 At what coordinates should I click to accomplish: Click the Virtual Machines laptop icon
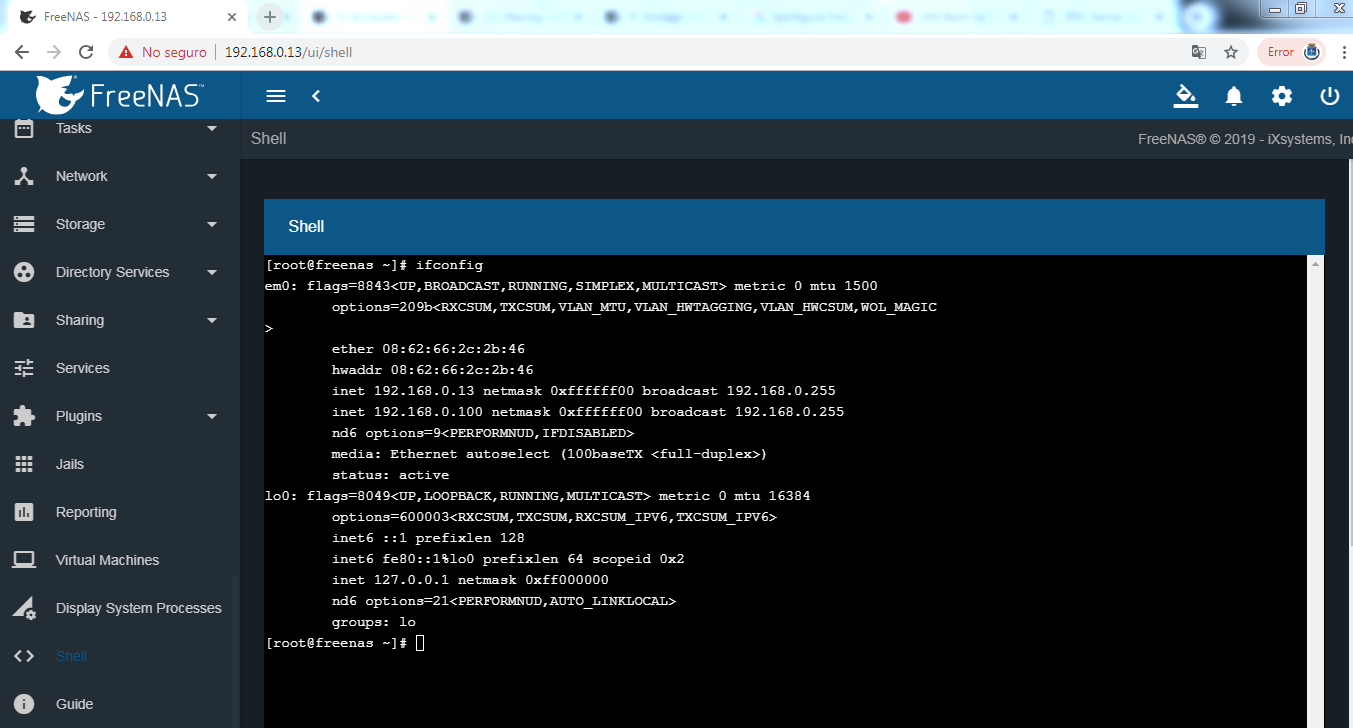tap(24, 560)
